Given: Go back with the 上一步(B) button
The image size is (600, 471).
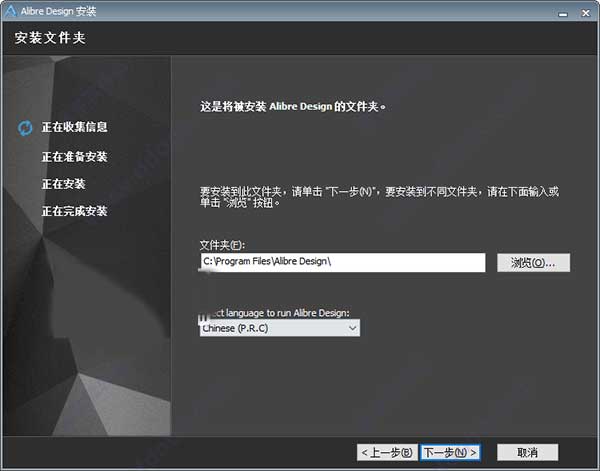Looking at the screenshot, I should (387, 453).
